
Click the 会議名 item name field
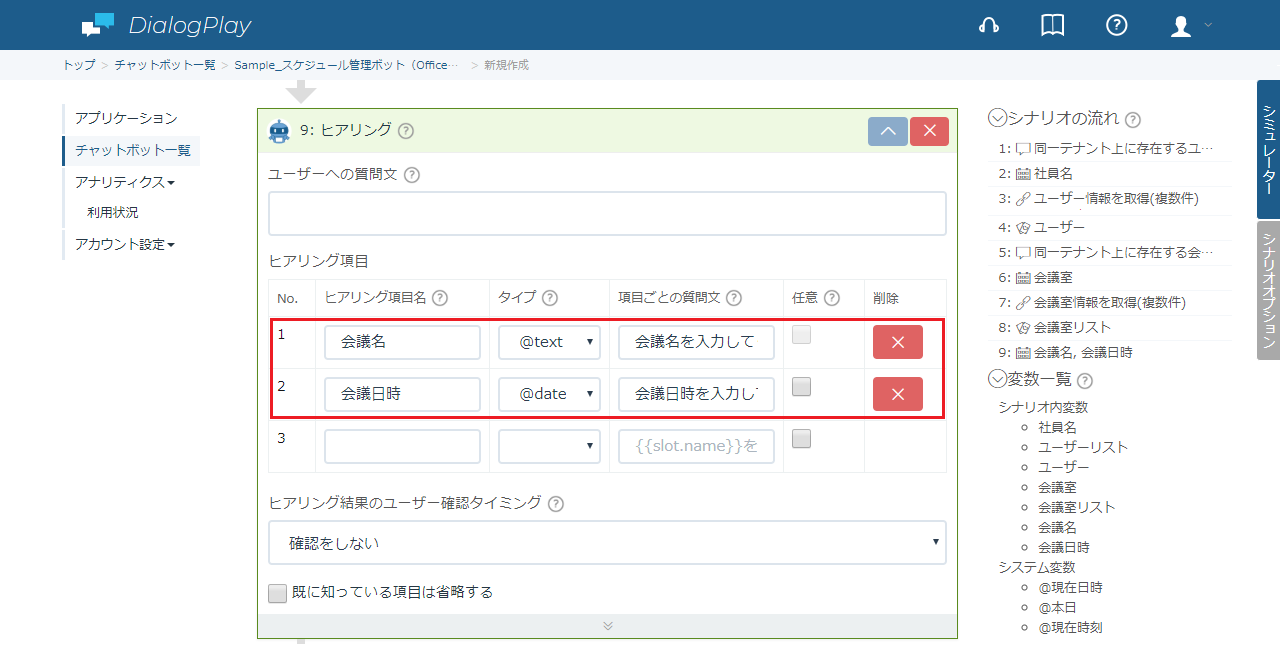pyautogui.click(x=402, y=342)
